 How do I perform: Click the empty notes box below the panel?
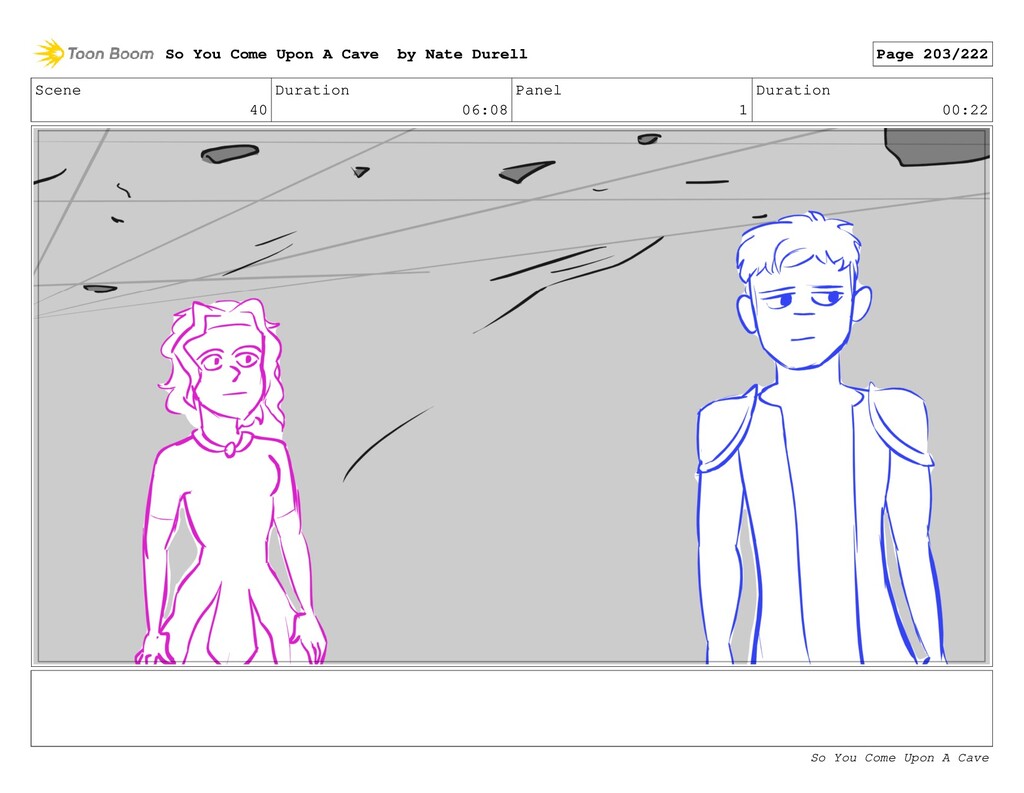511,708
